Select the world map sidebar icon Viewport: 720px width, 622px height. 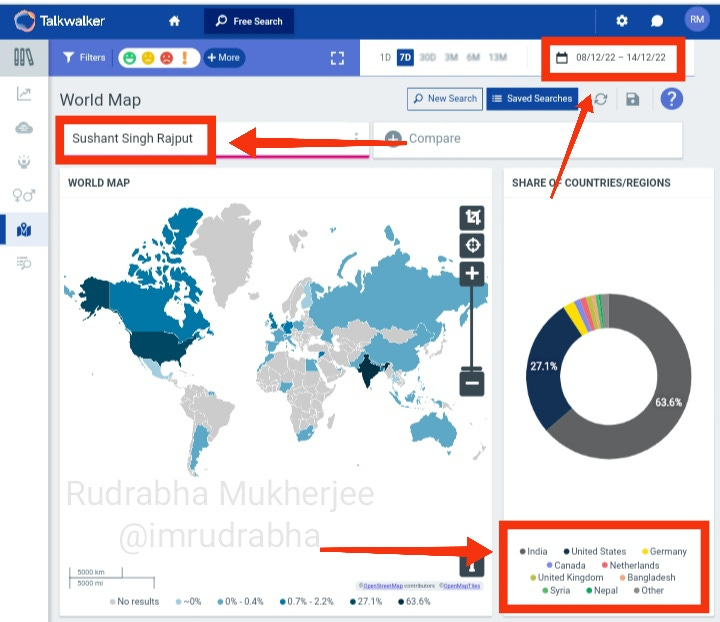point(24,230)
